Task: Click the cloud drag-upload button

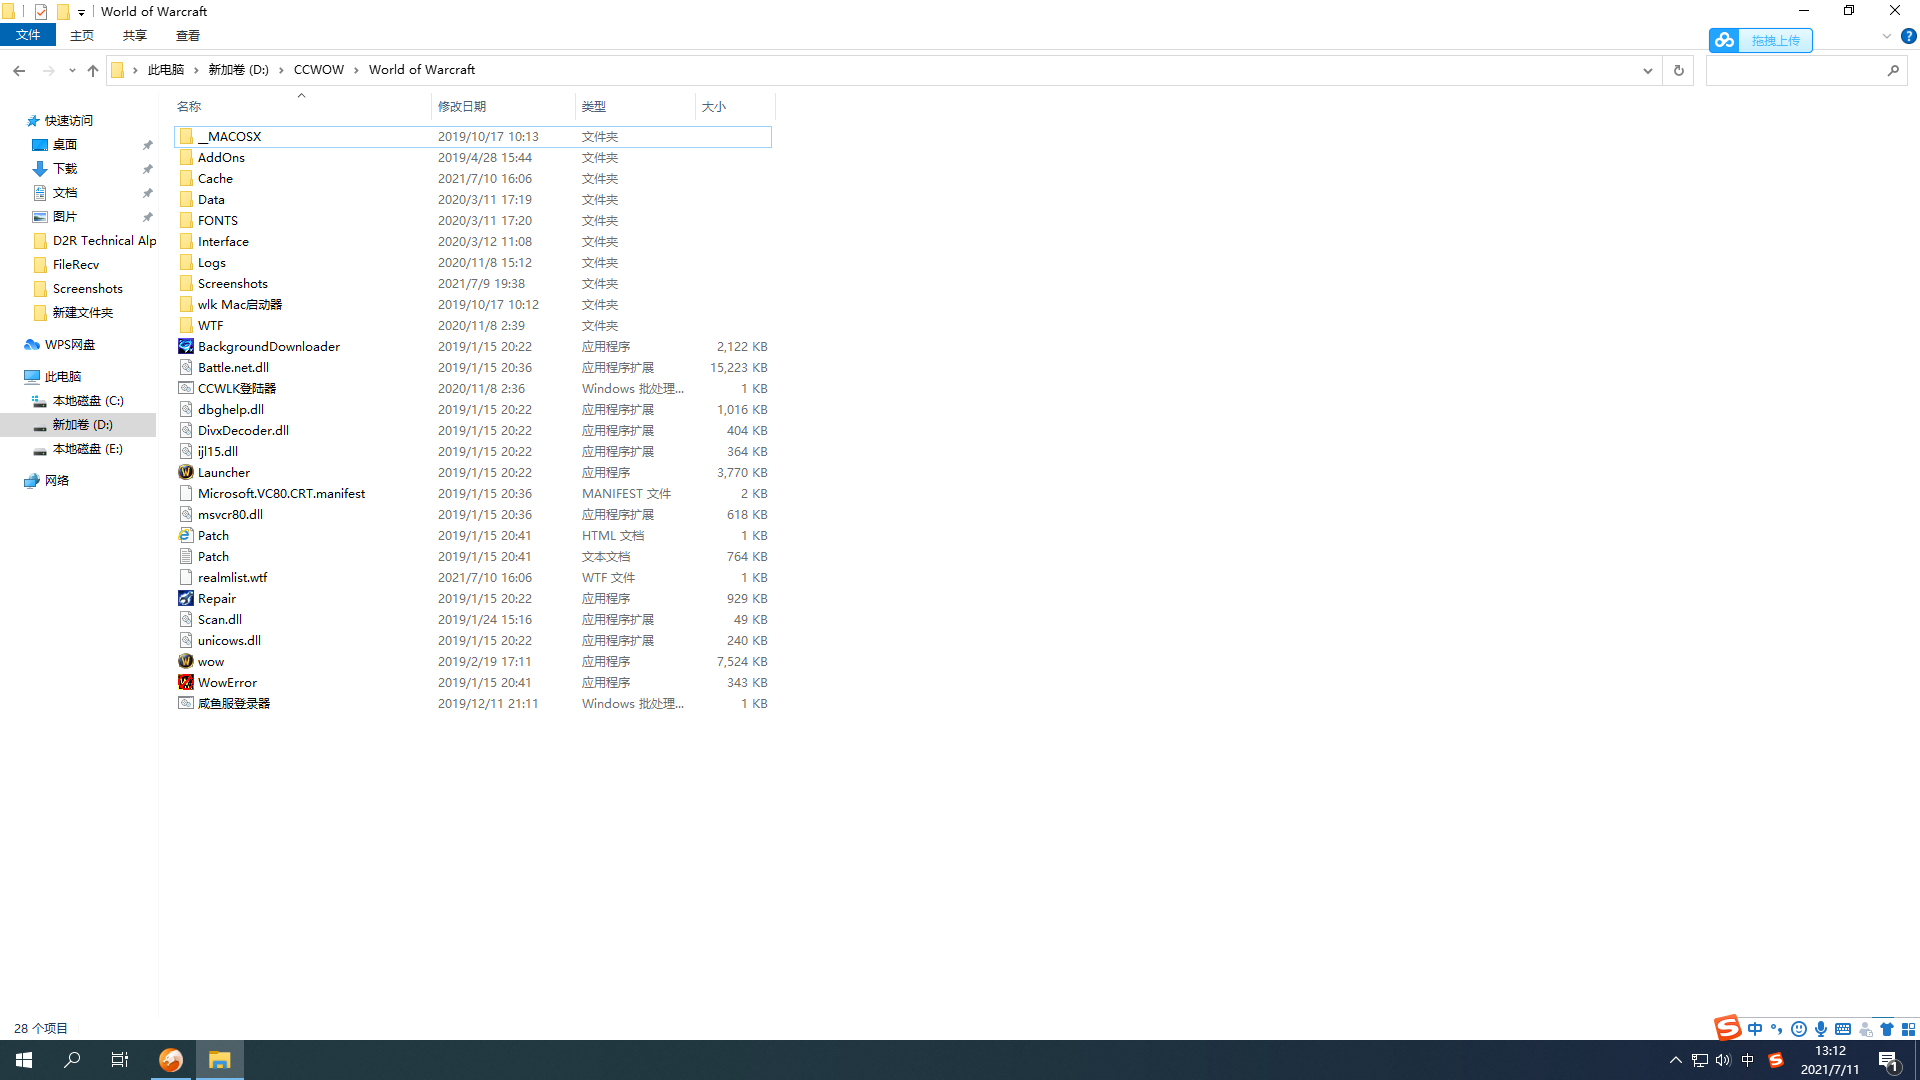Action: [1761, 40]
